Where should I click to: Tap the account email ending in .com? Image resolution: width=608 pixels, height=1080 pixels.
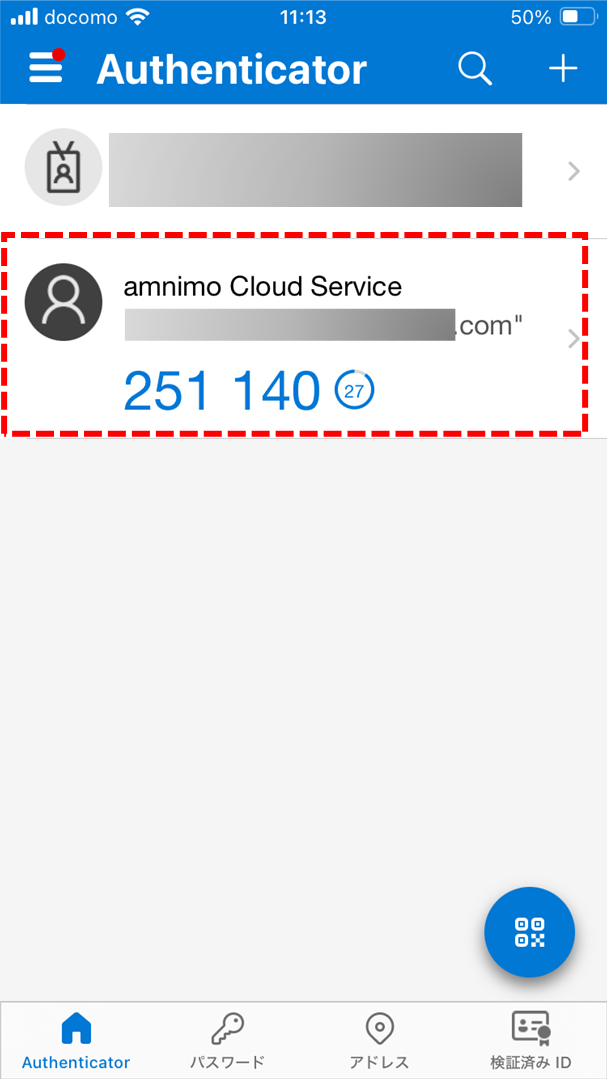322,325
